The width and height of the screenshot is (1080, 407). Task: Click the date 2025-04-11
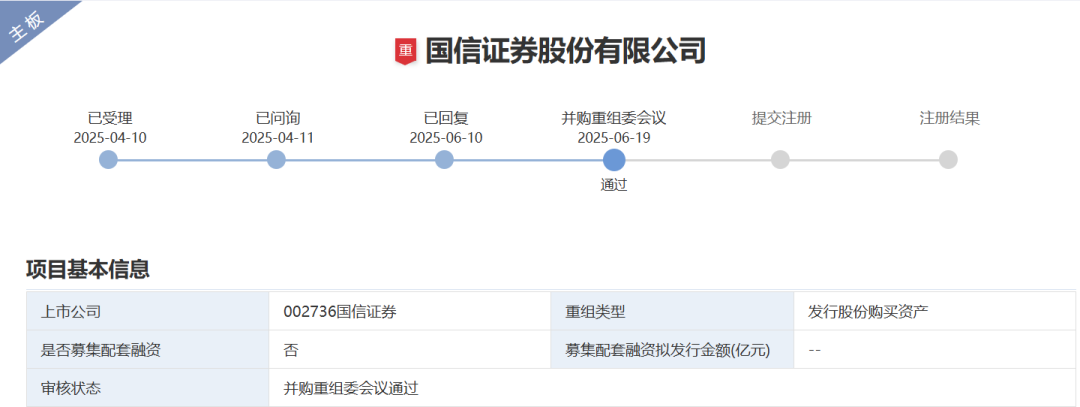(x=278, y=138)
